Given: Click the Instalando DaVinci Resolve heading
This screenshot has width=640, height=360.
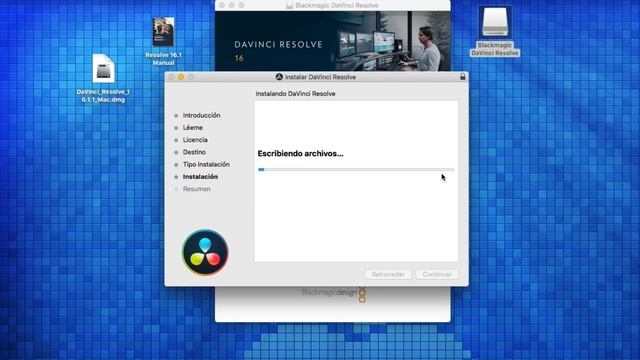Looking at the screenshot, I should pyautogui.click(x=296, y=94).
